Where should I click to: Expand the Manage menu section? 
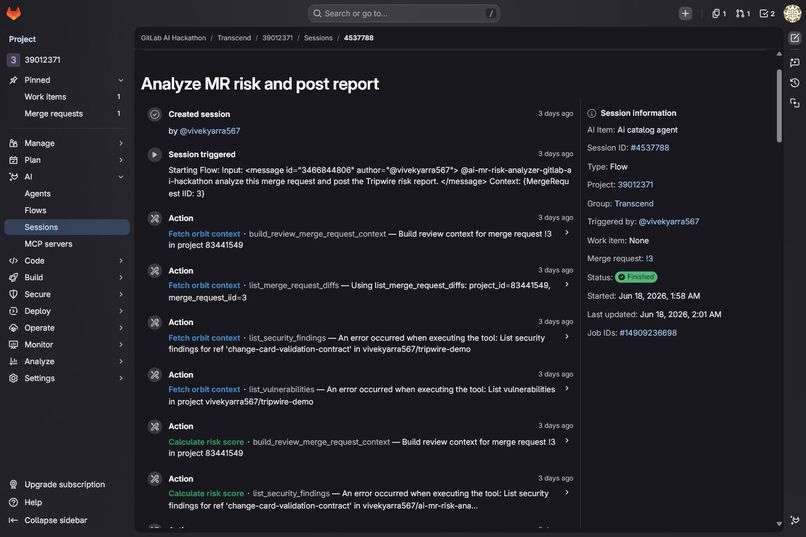67,143
